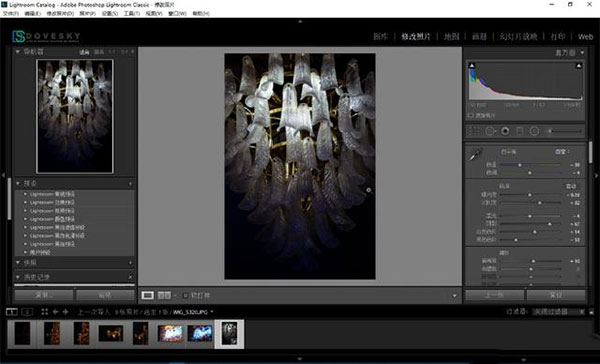The image size is (600, 364).
Task: Select the Spot Removal tool
Action: pyautogui.click(x=490, y=131)
